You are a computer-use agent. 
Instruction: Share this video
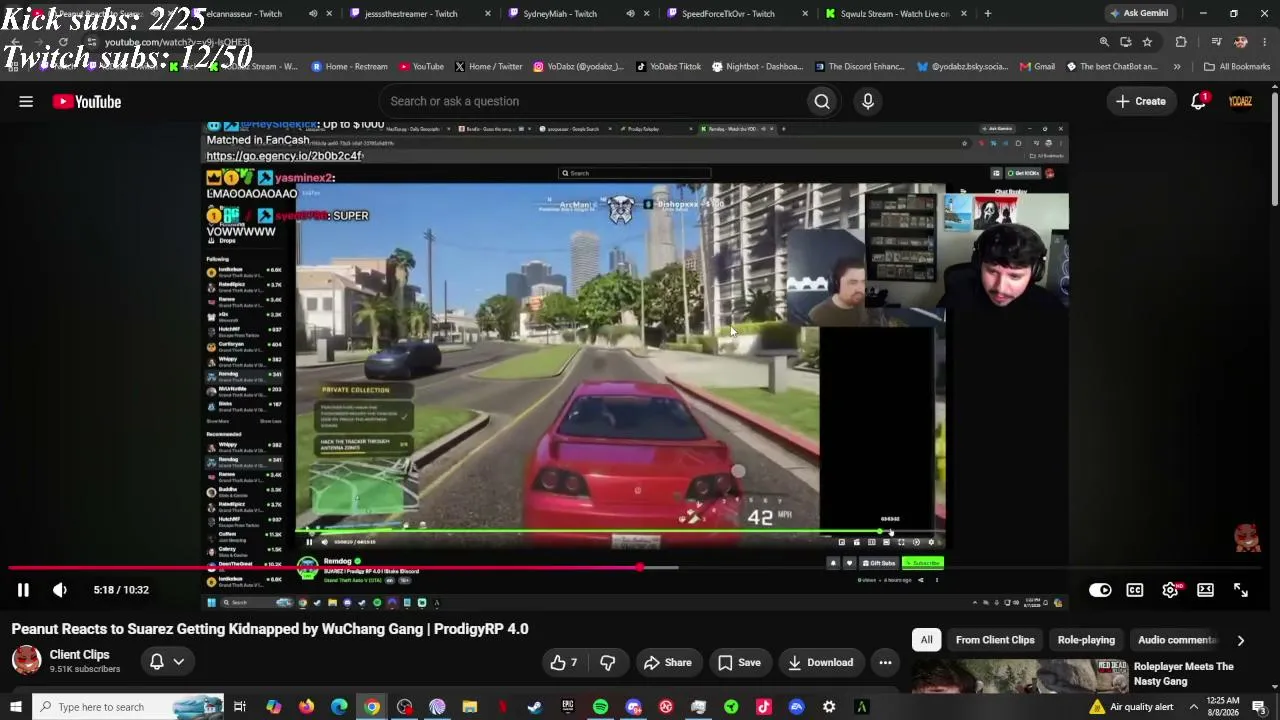click(667, 662)
